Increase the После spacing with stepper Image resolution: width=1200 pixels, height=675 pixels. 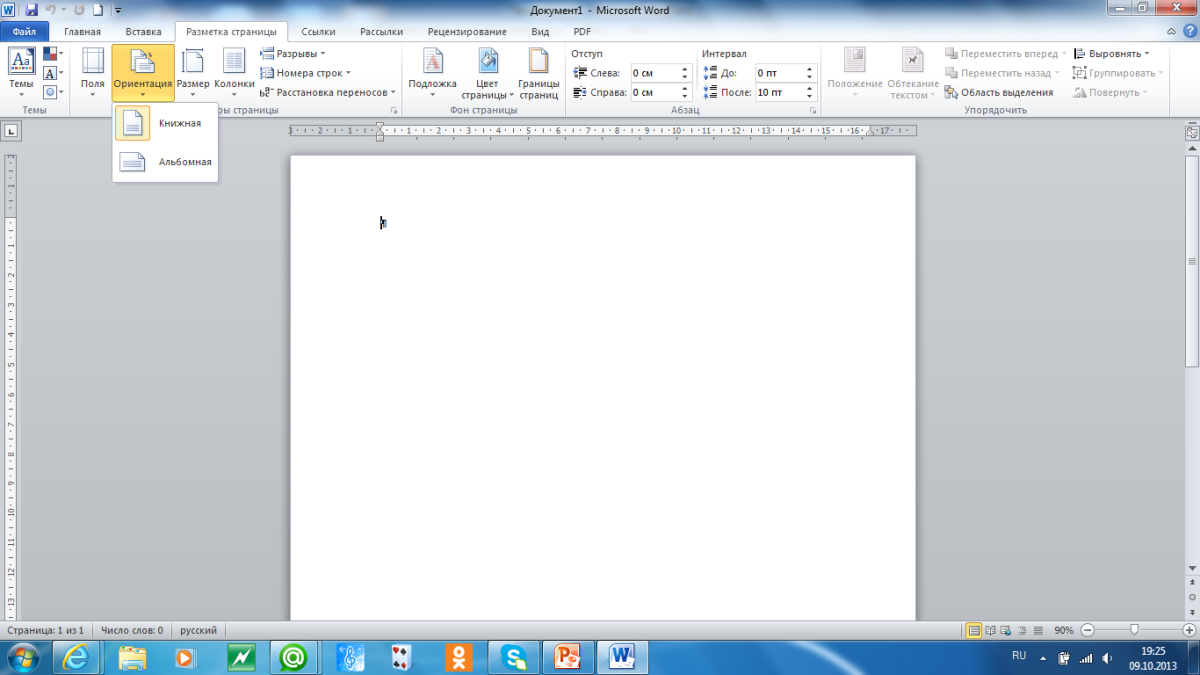pyautogui.click(x=811, y=88)
